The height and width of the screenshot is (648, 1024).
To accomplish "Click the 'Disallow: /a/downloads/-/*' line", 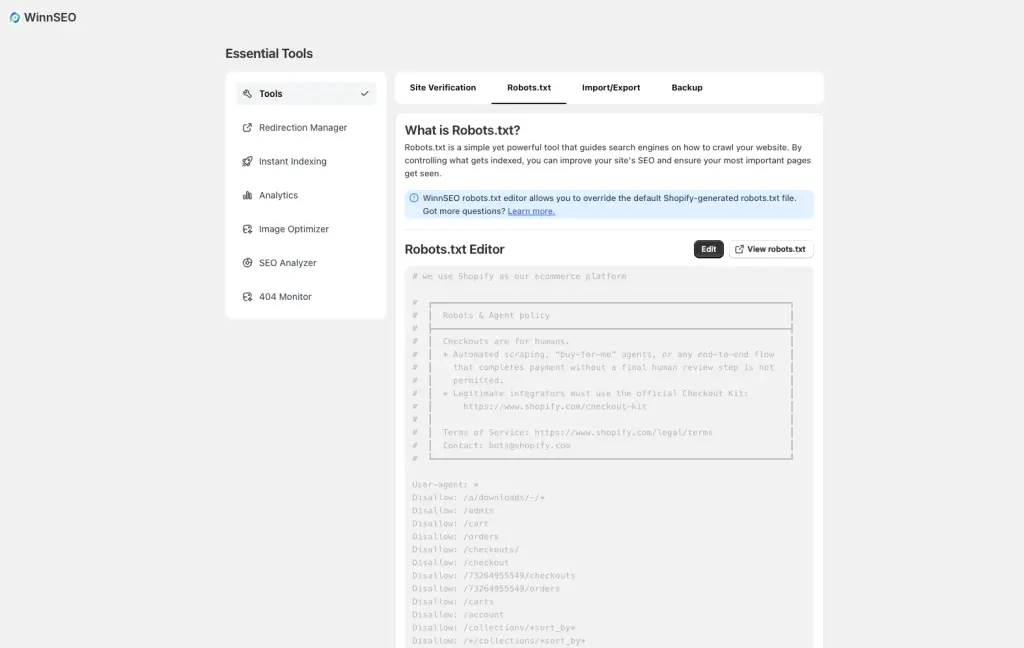I will click(x=478, y=498).
